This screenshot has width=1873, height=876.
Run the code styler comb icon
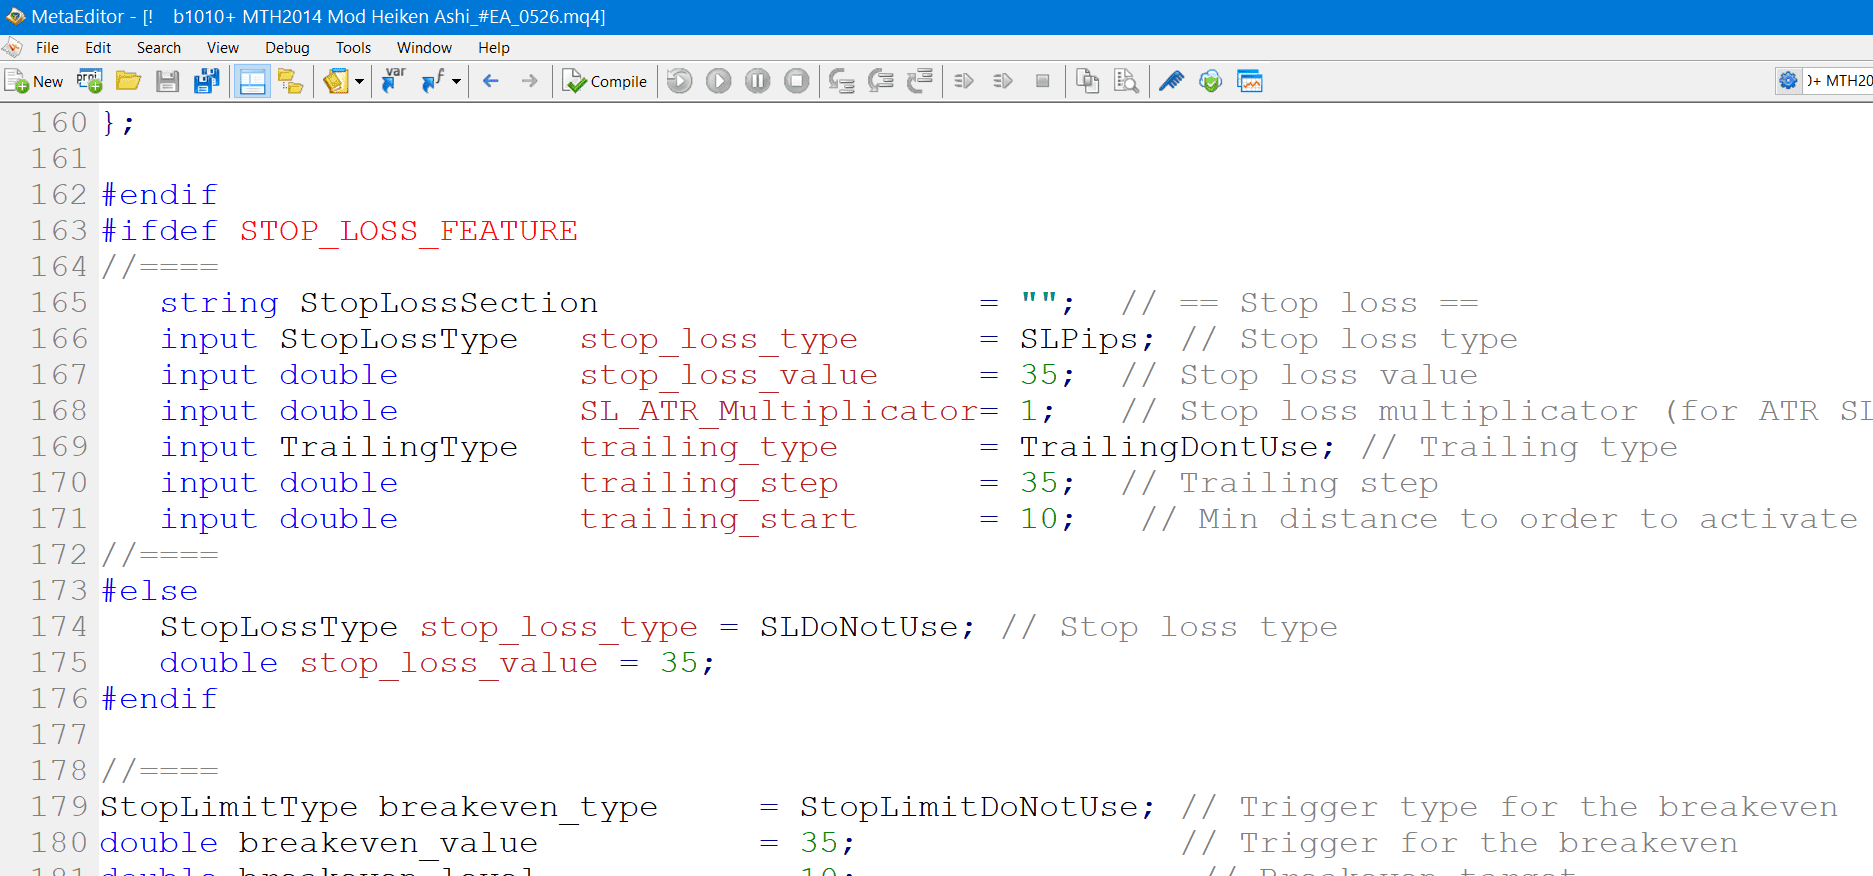pos(1171,81)
